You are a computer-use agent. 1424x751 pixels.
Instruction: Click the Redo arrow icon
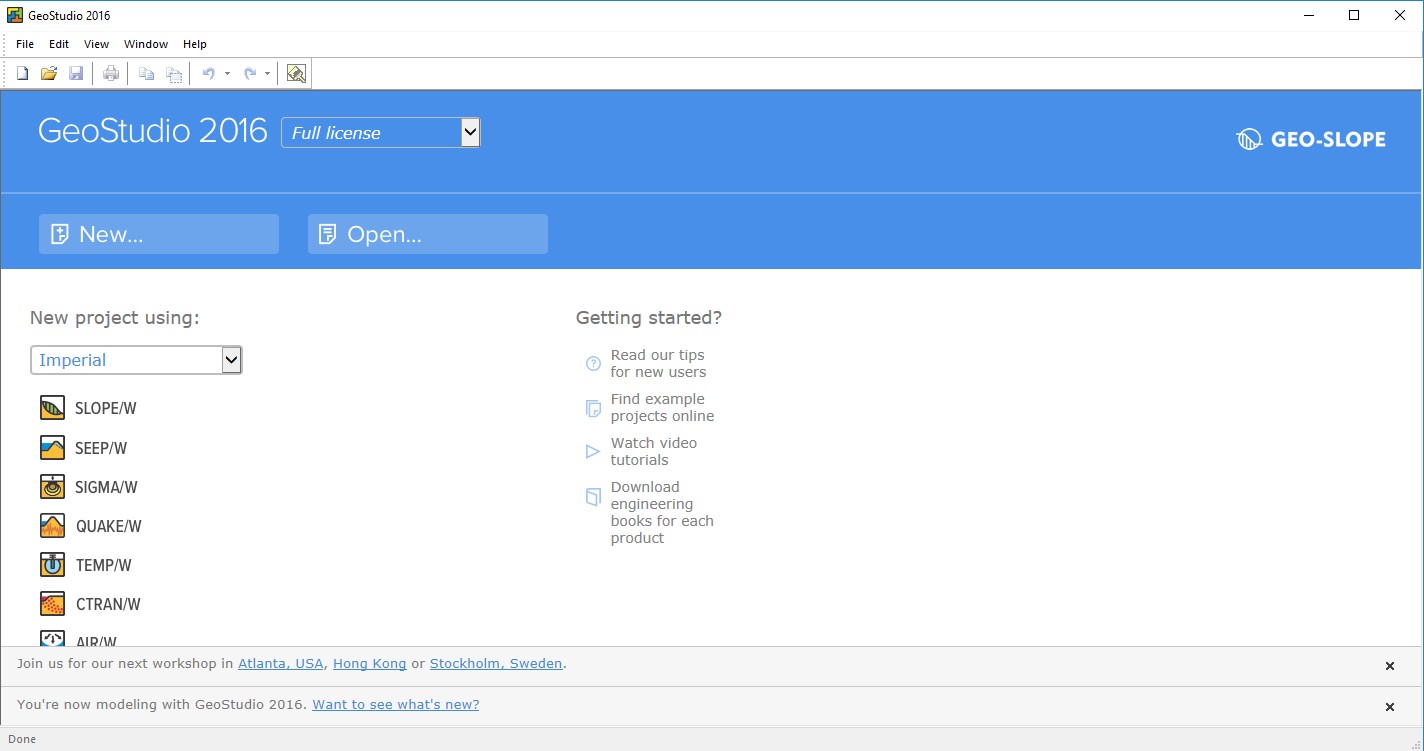tap(250, 73)
